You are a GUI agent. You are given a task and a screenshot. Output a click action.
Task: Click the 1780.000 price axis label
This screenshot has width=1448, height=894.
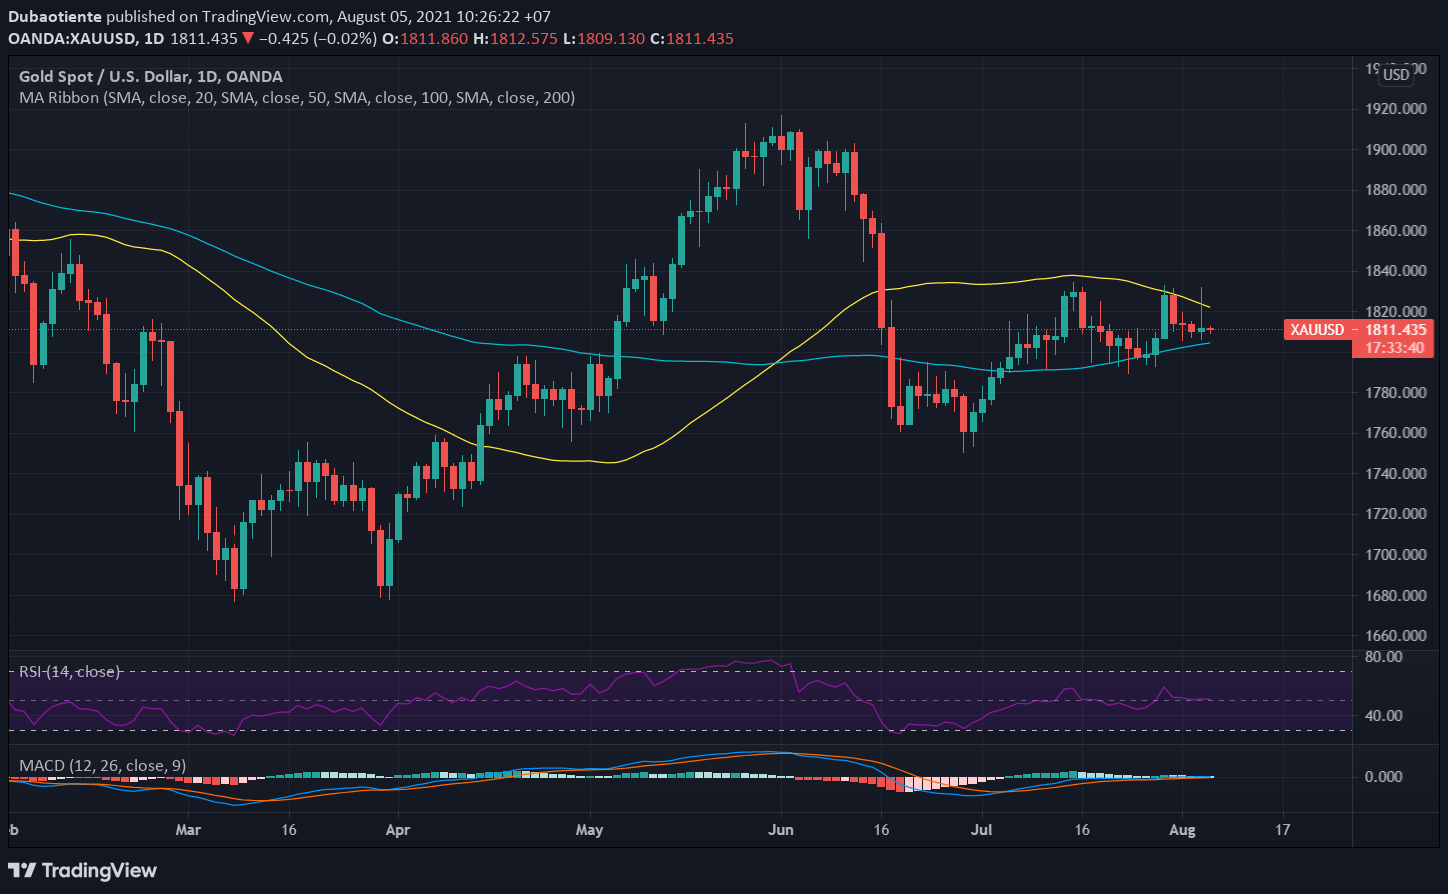1394,392
